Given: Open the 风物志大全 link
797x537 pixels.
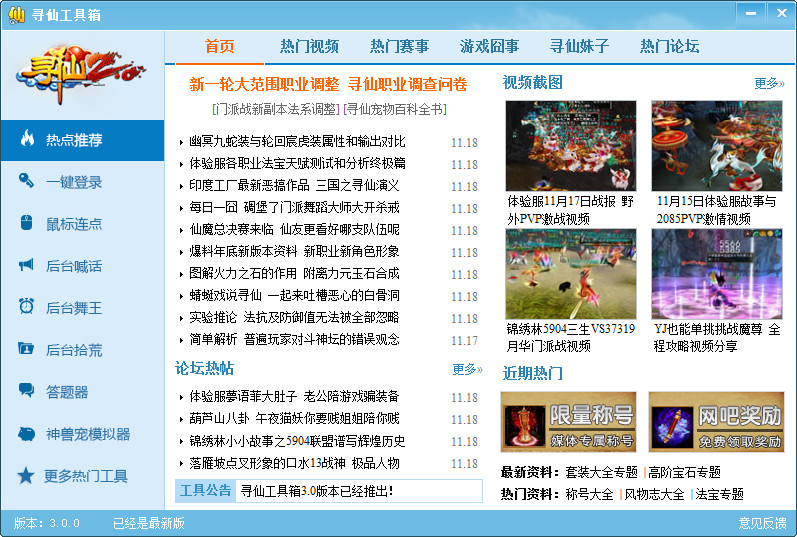Looking at the screenshot, I should pos(654,494).
